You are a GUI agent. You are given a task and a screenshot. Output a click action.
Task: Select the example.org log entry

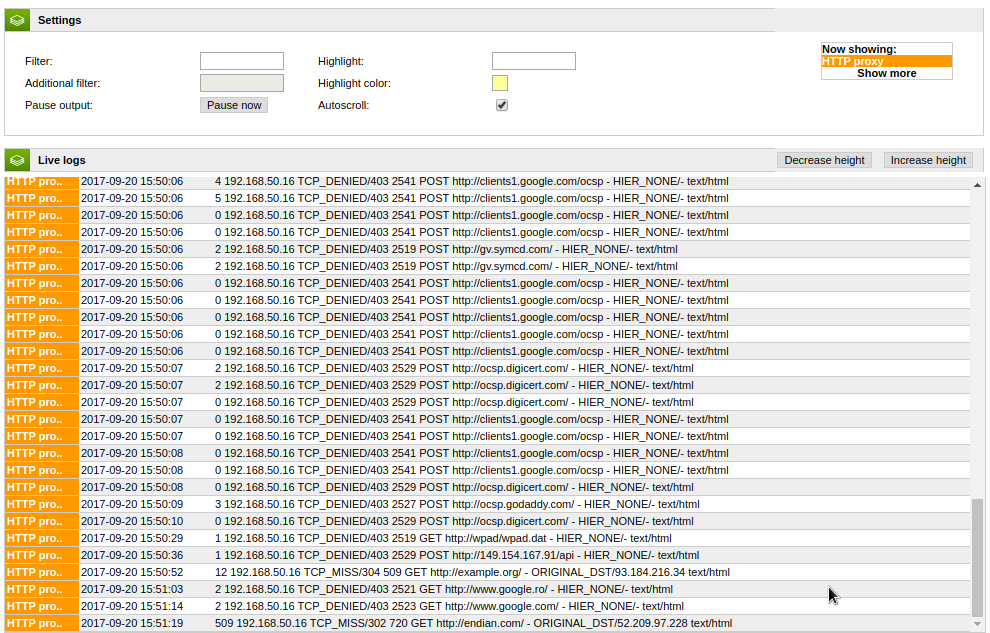(x=472, y=572)
